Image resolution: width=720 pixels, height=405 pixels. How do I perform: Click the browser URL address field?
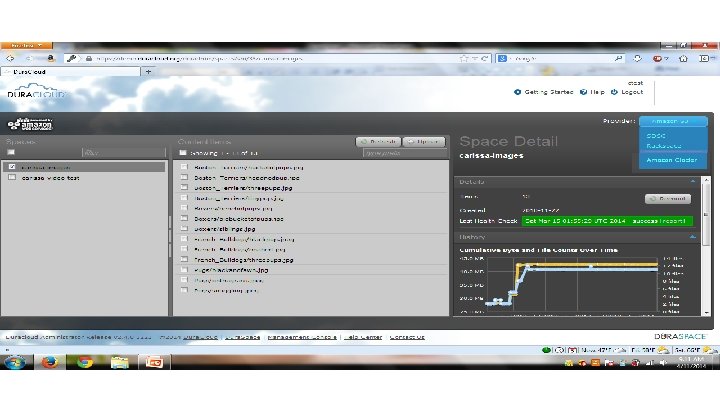click(276, 59)
